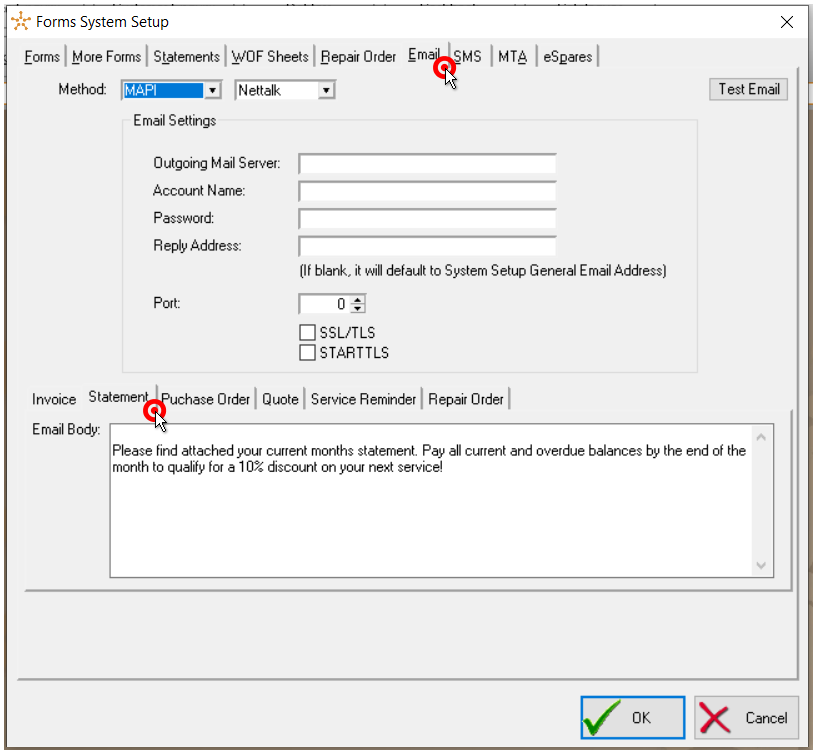The height and width of the screenshot is (754, 817).
Task: Click inside the Outgoing Mail Server field
Action: pyautogui.click(x=427, y=164)
